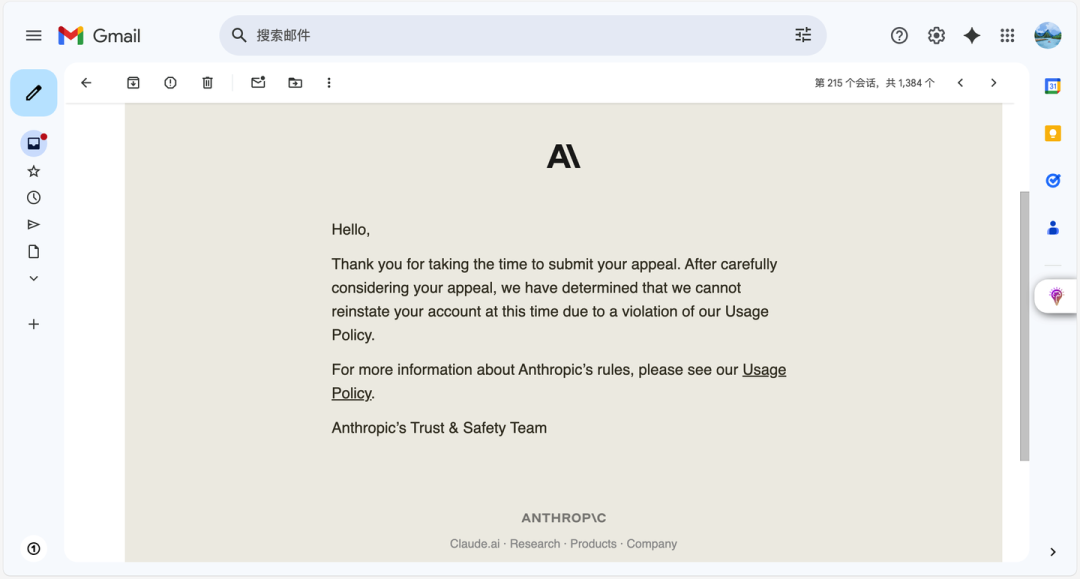Click the email vertical scrollbar
1080x579 pixels.
[1024, 326]
